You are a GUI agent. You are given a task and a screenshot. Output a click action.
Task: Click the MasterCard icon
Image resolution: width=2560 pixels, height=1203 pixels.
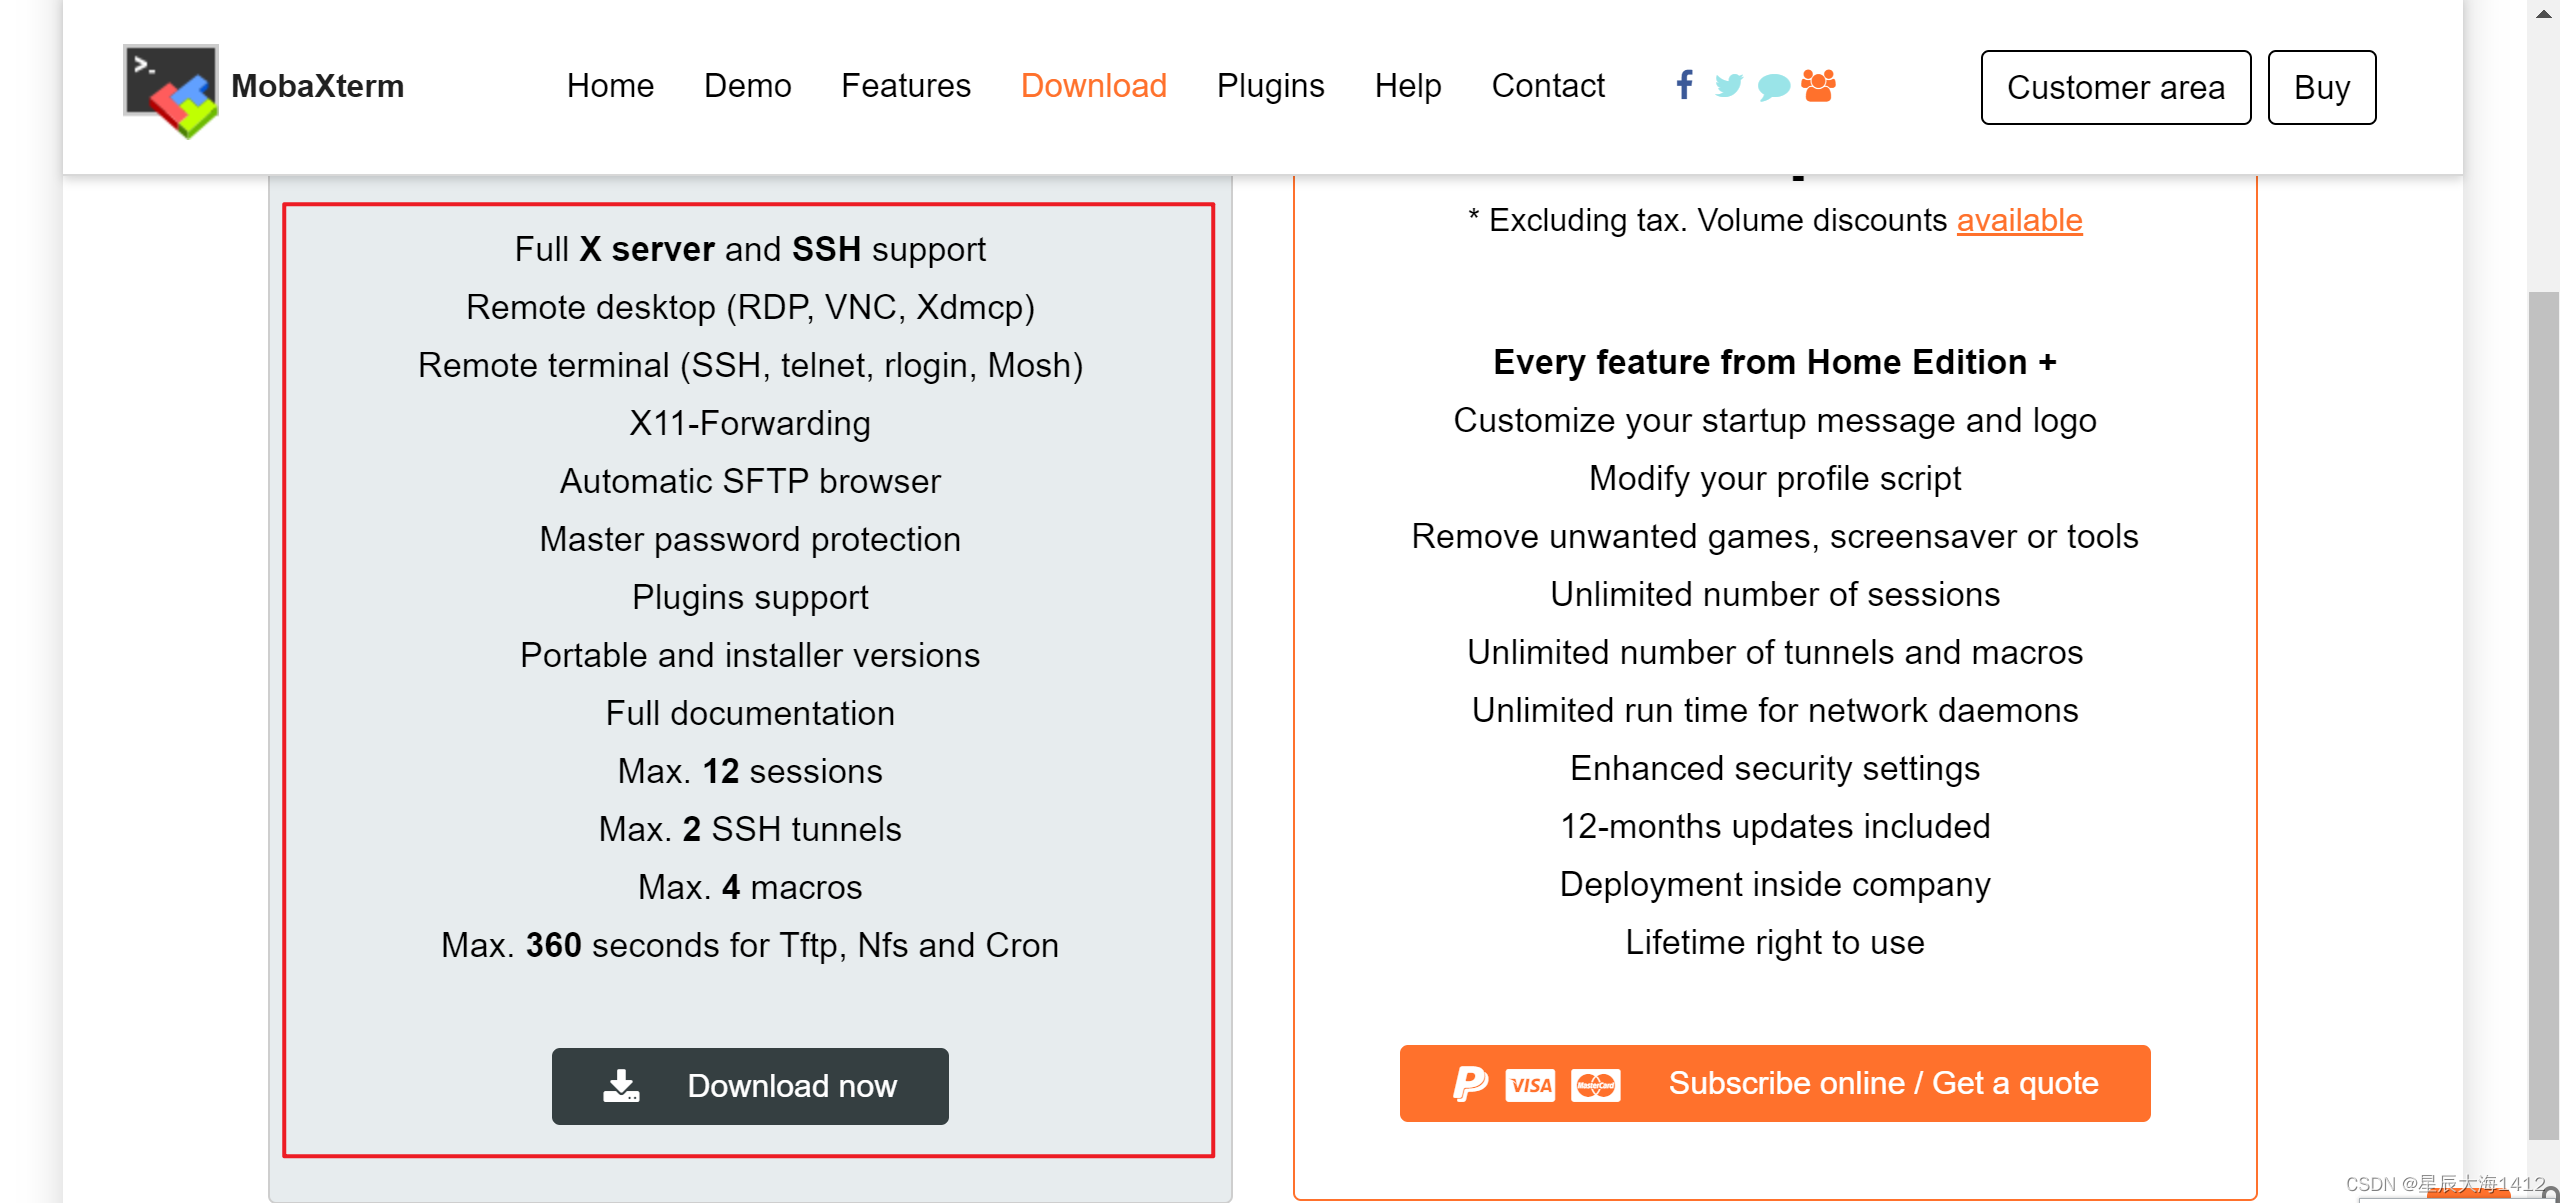point(1595,1085)
